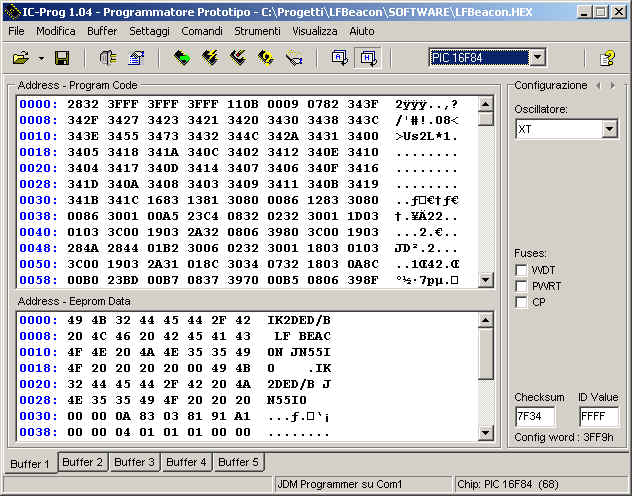Screen dimensions: 632x496
Task: Check the CP code protect checkbox
Action: pyautogui.click(x=521, y=302)
